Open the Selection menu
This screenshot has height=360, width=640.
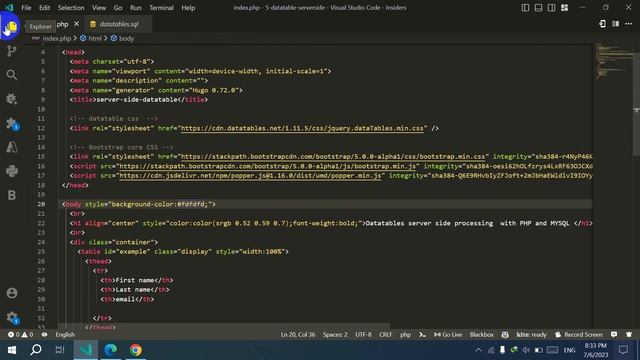click(x=71, y=8)
